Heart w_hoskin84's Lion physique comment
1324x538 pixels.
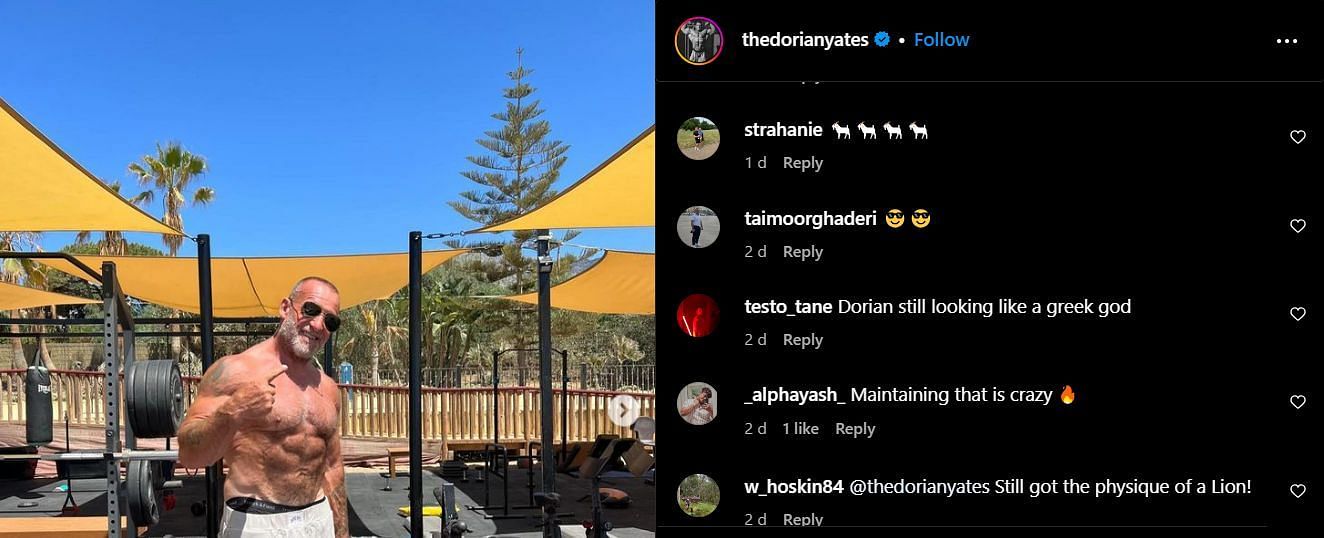pyautogui.click(x=1297, y=491)
